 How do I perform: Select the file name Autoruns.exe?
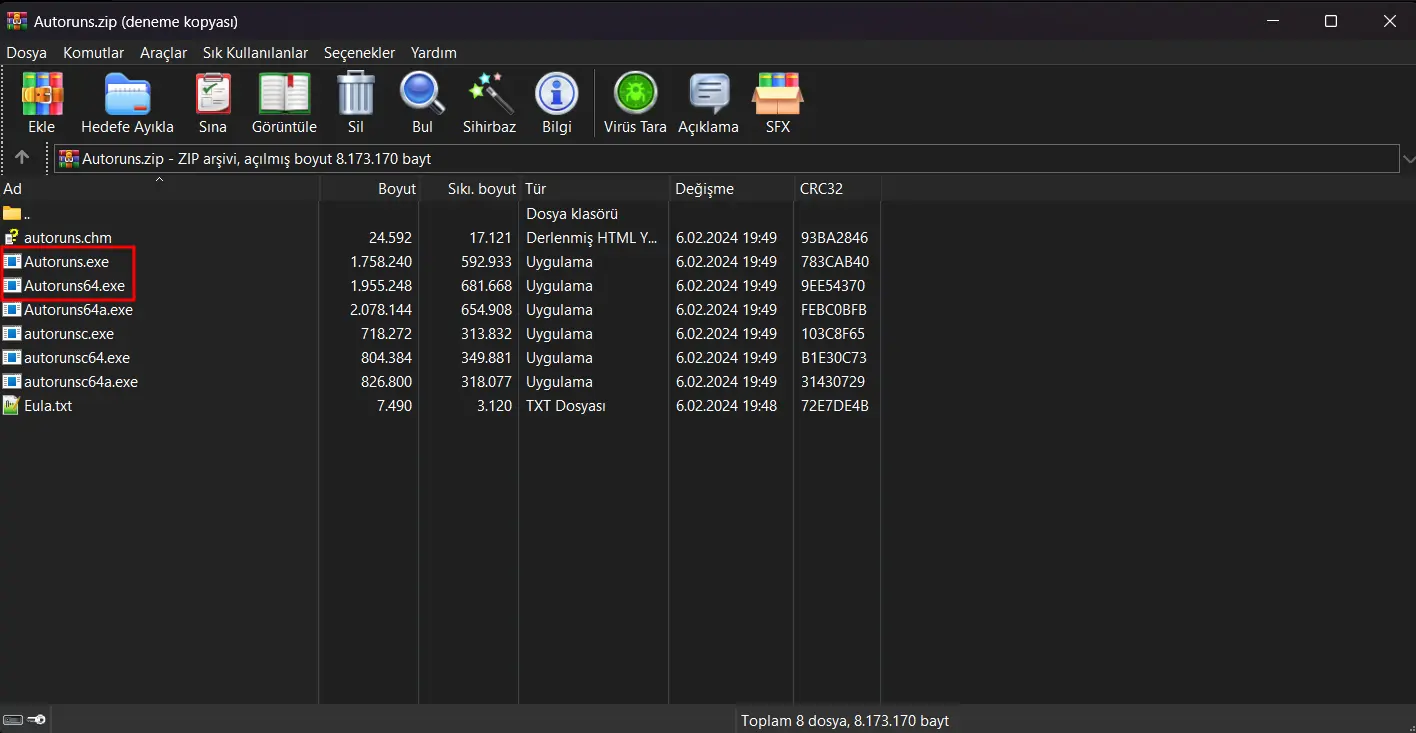coord(67,262)
